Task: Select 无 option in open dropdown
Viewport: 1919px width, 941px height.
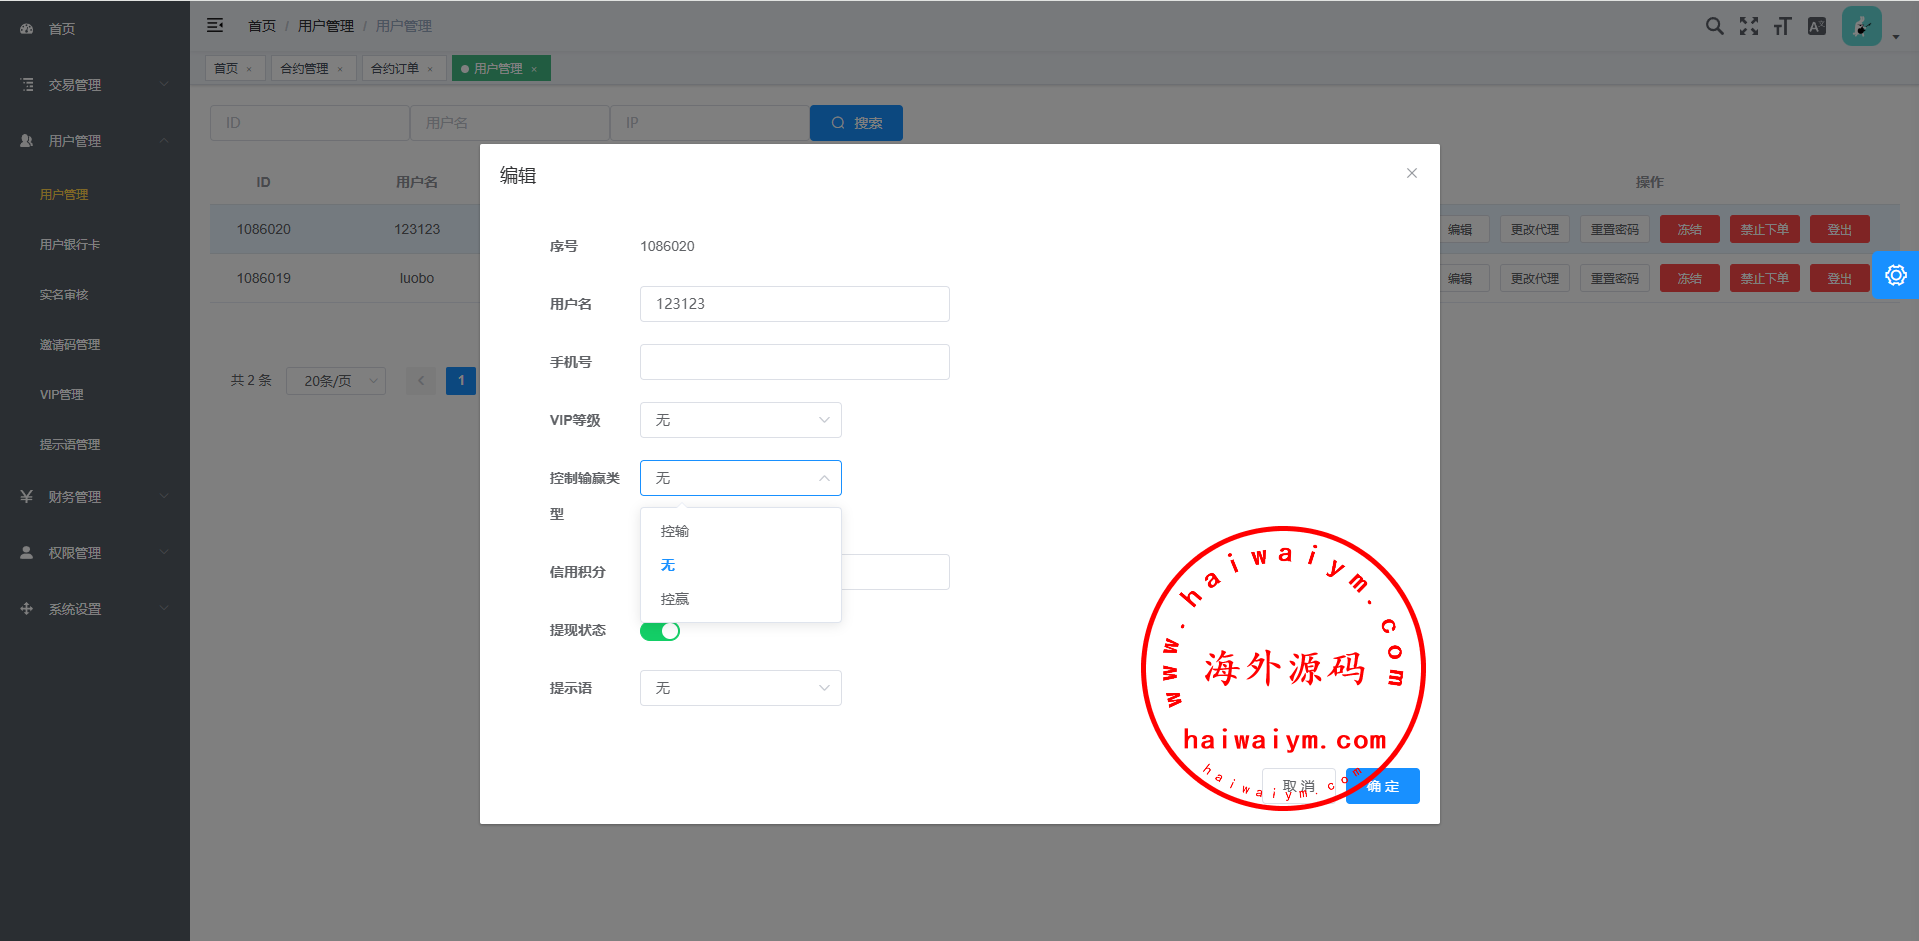Action: (668, 565)
